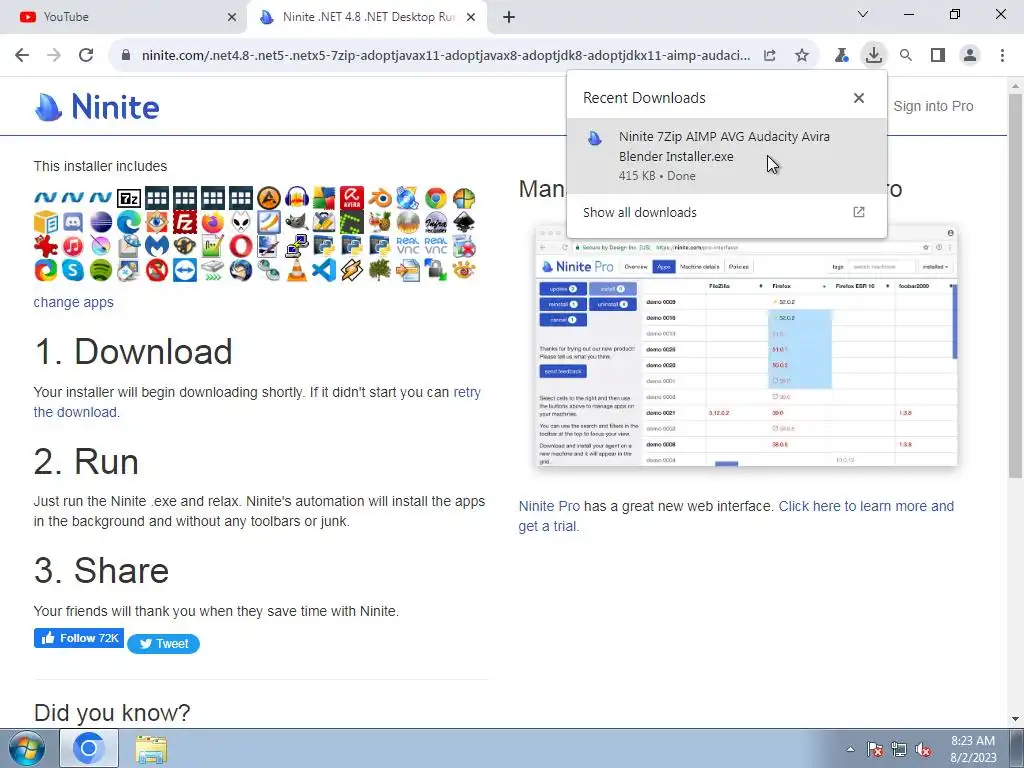
Task: Click the Ninite logo
Action: pos(97,106)
